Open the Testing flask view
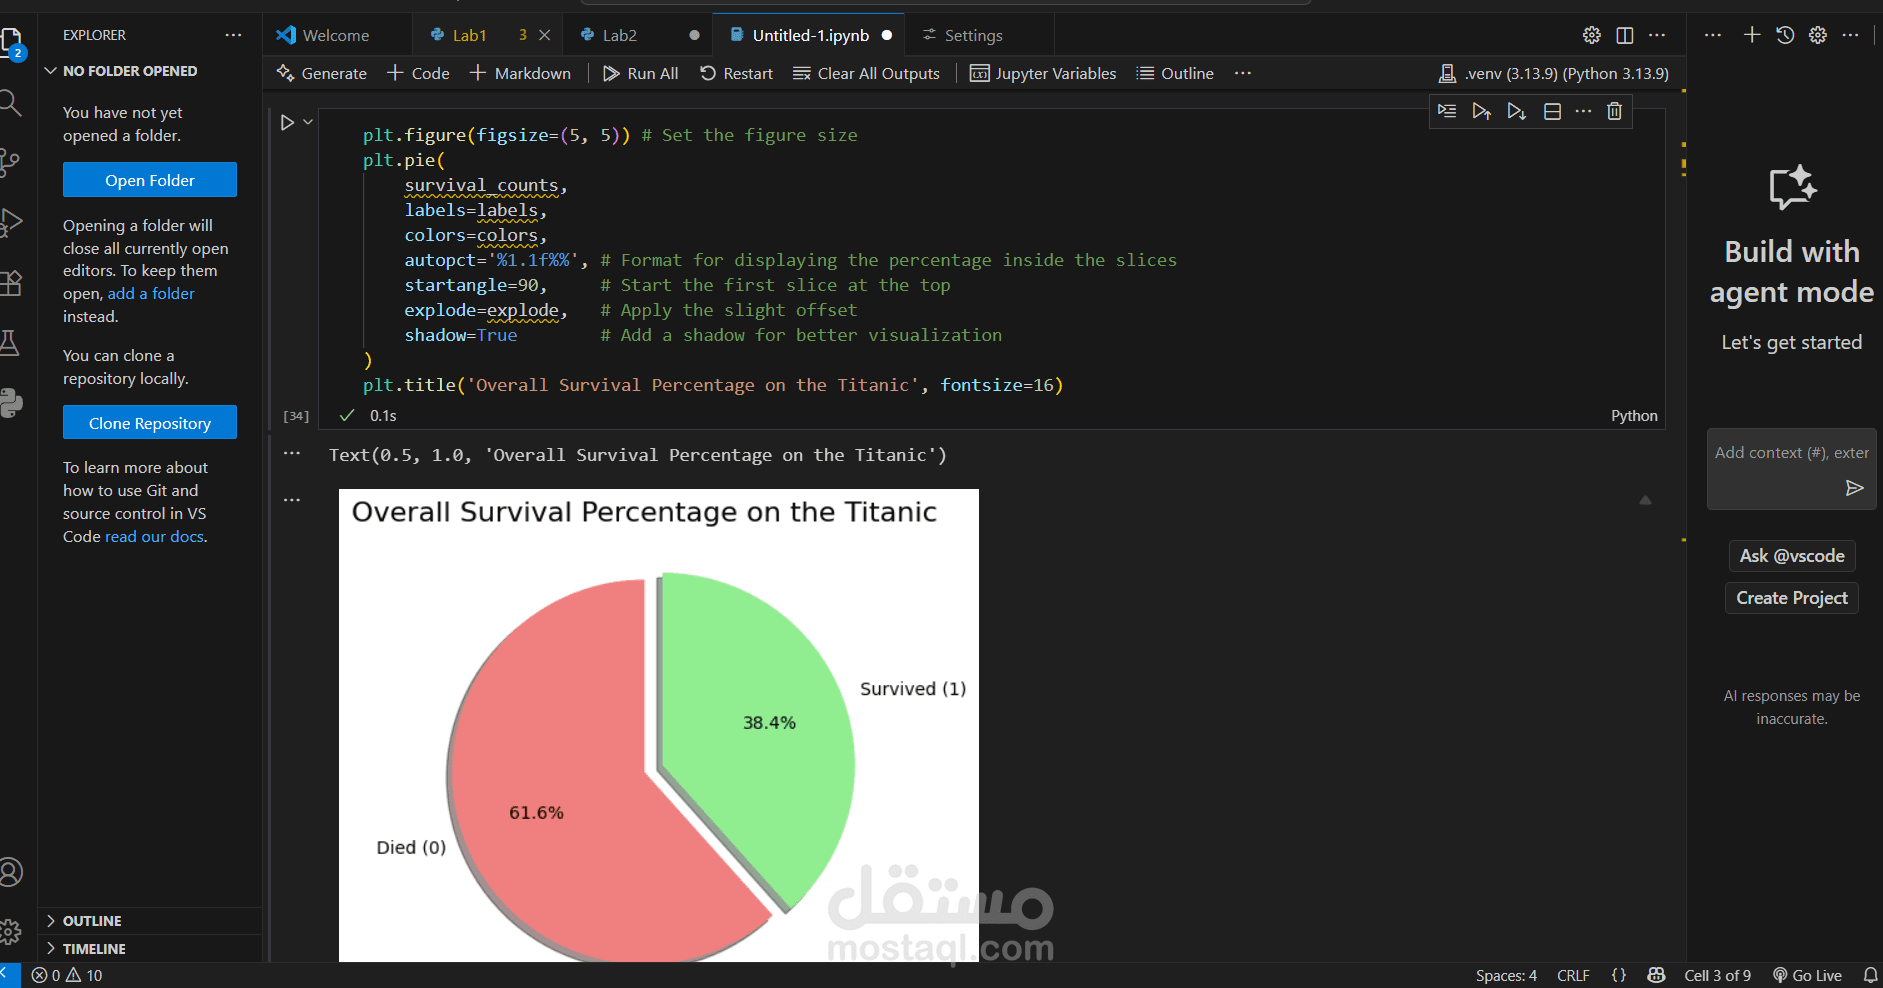 [11, 343]
